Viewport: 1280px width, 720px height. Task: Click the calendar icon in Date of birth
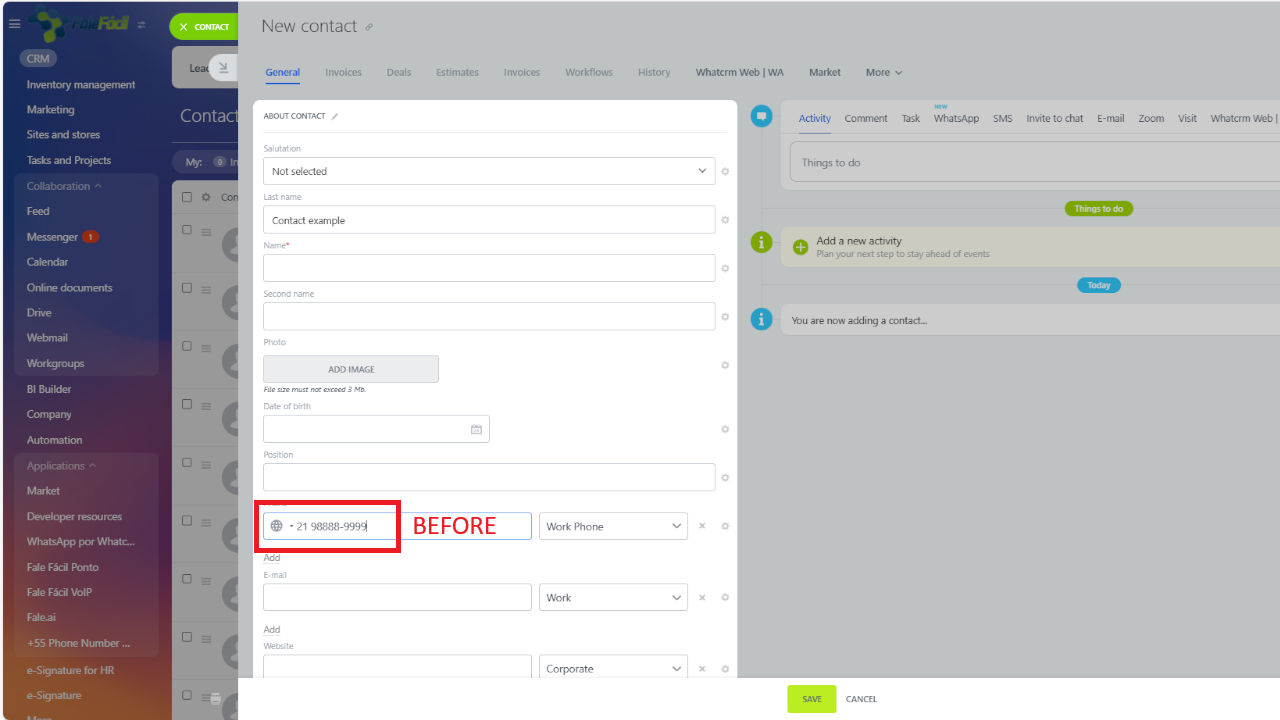pos(476,430)
